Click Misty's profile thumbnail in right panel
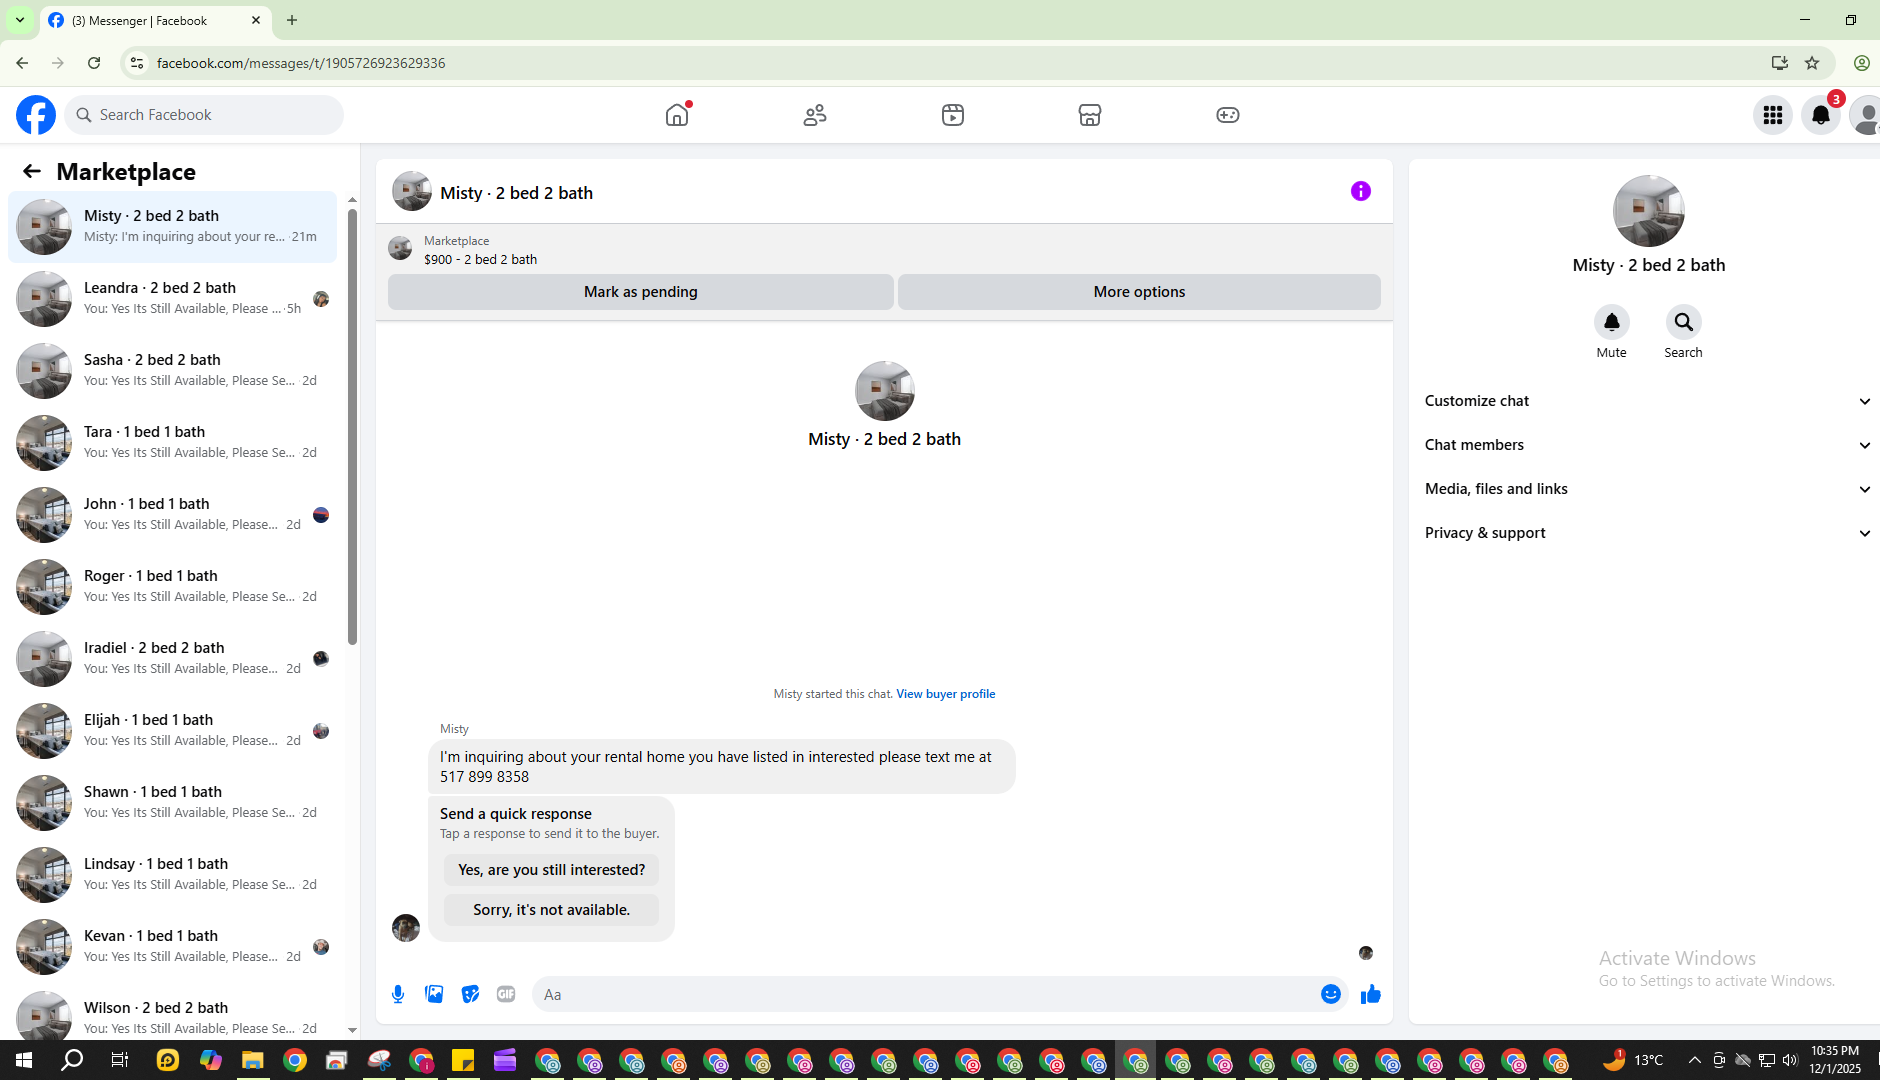 pos(1649,211)
